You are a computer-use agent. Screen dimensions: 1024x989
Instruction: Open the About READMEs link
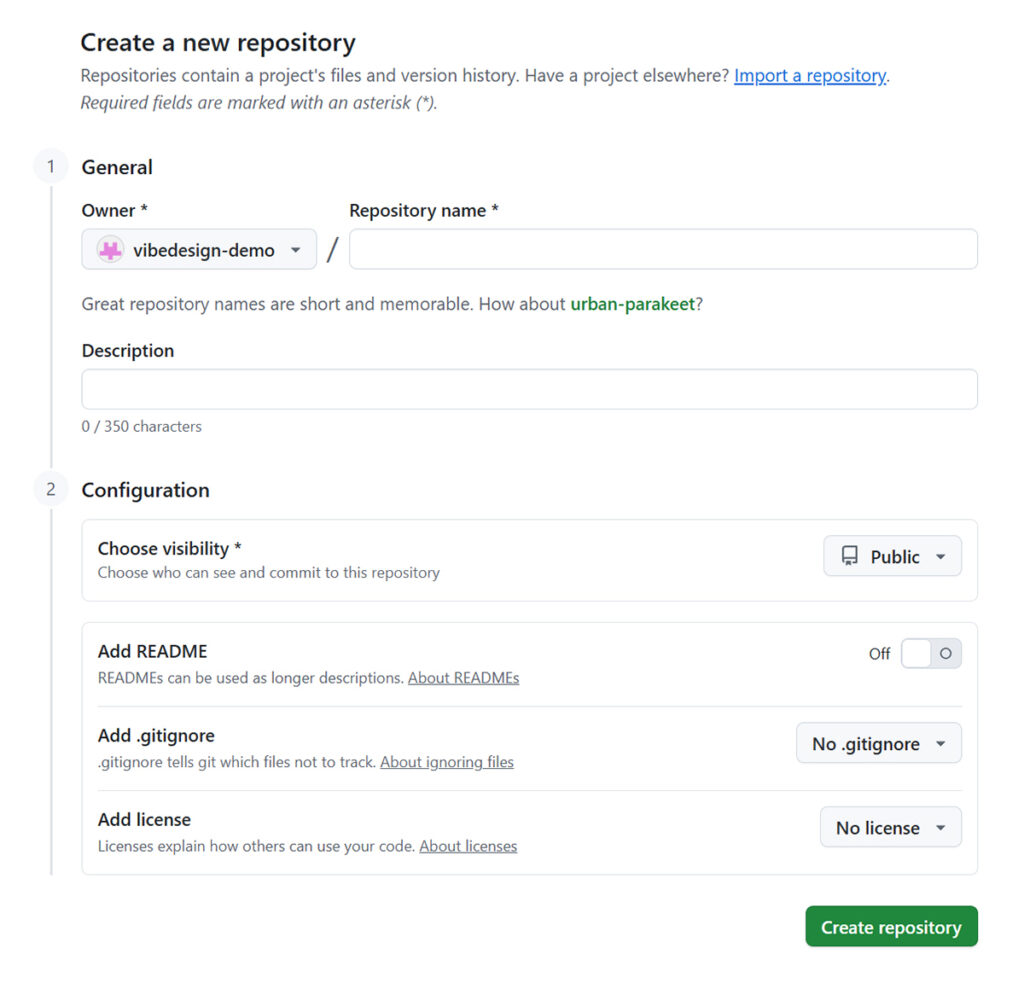coord(463,678)
